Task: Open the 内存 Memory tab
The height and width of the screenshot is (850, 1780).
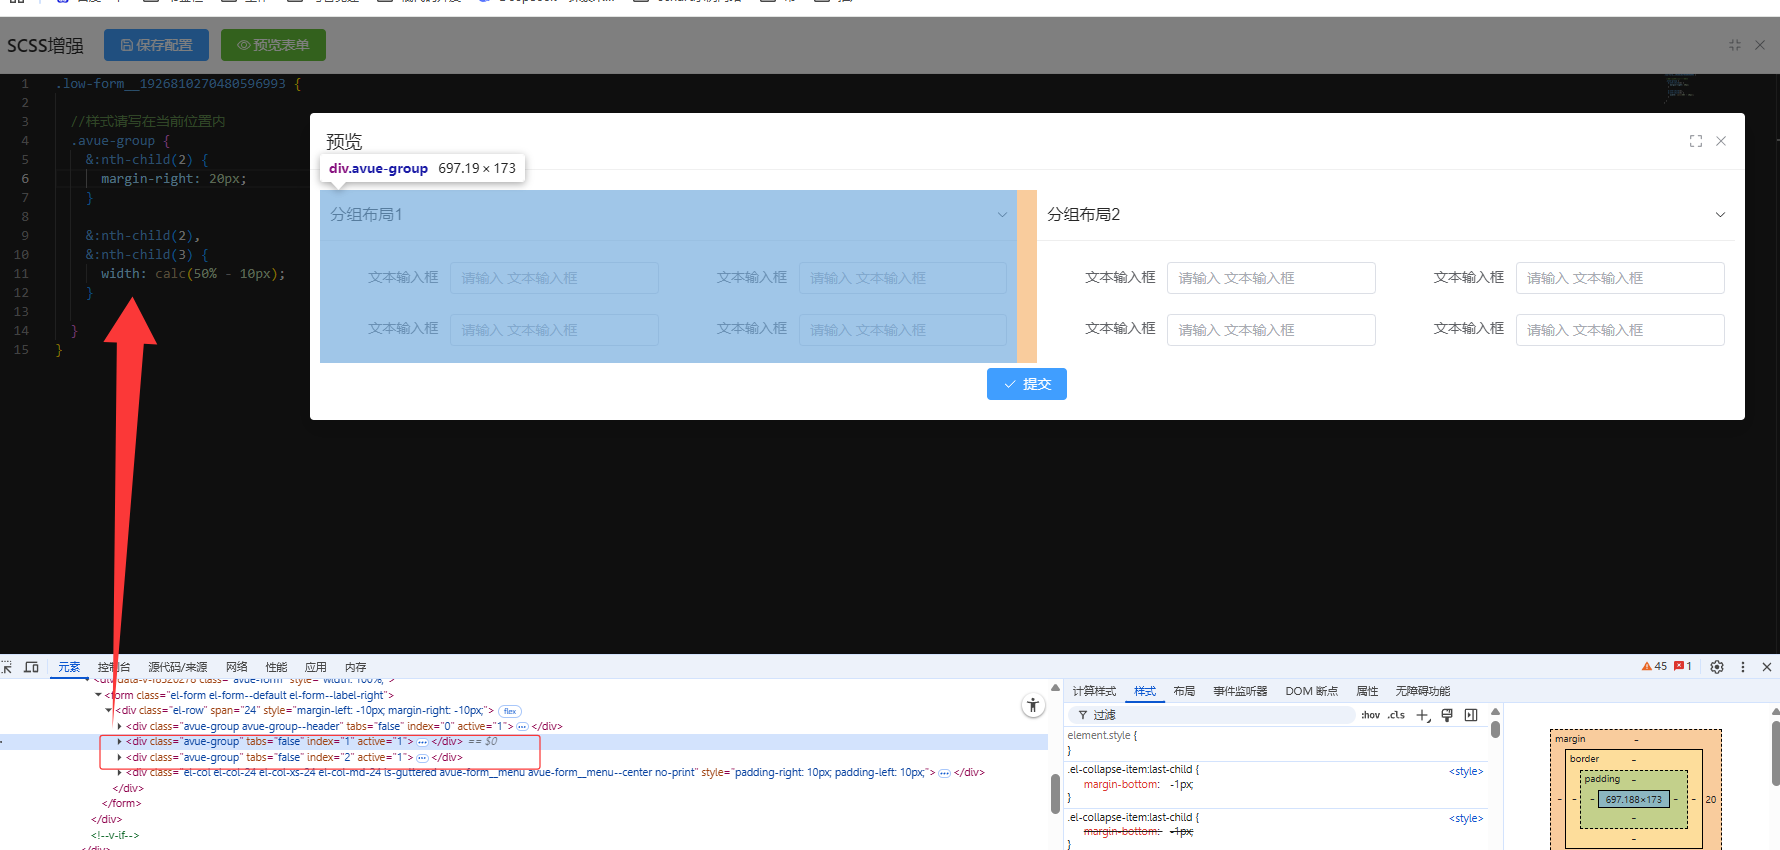Action: [x=355, y=667]
